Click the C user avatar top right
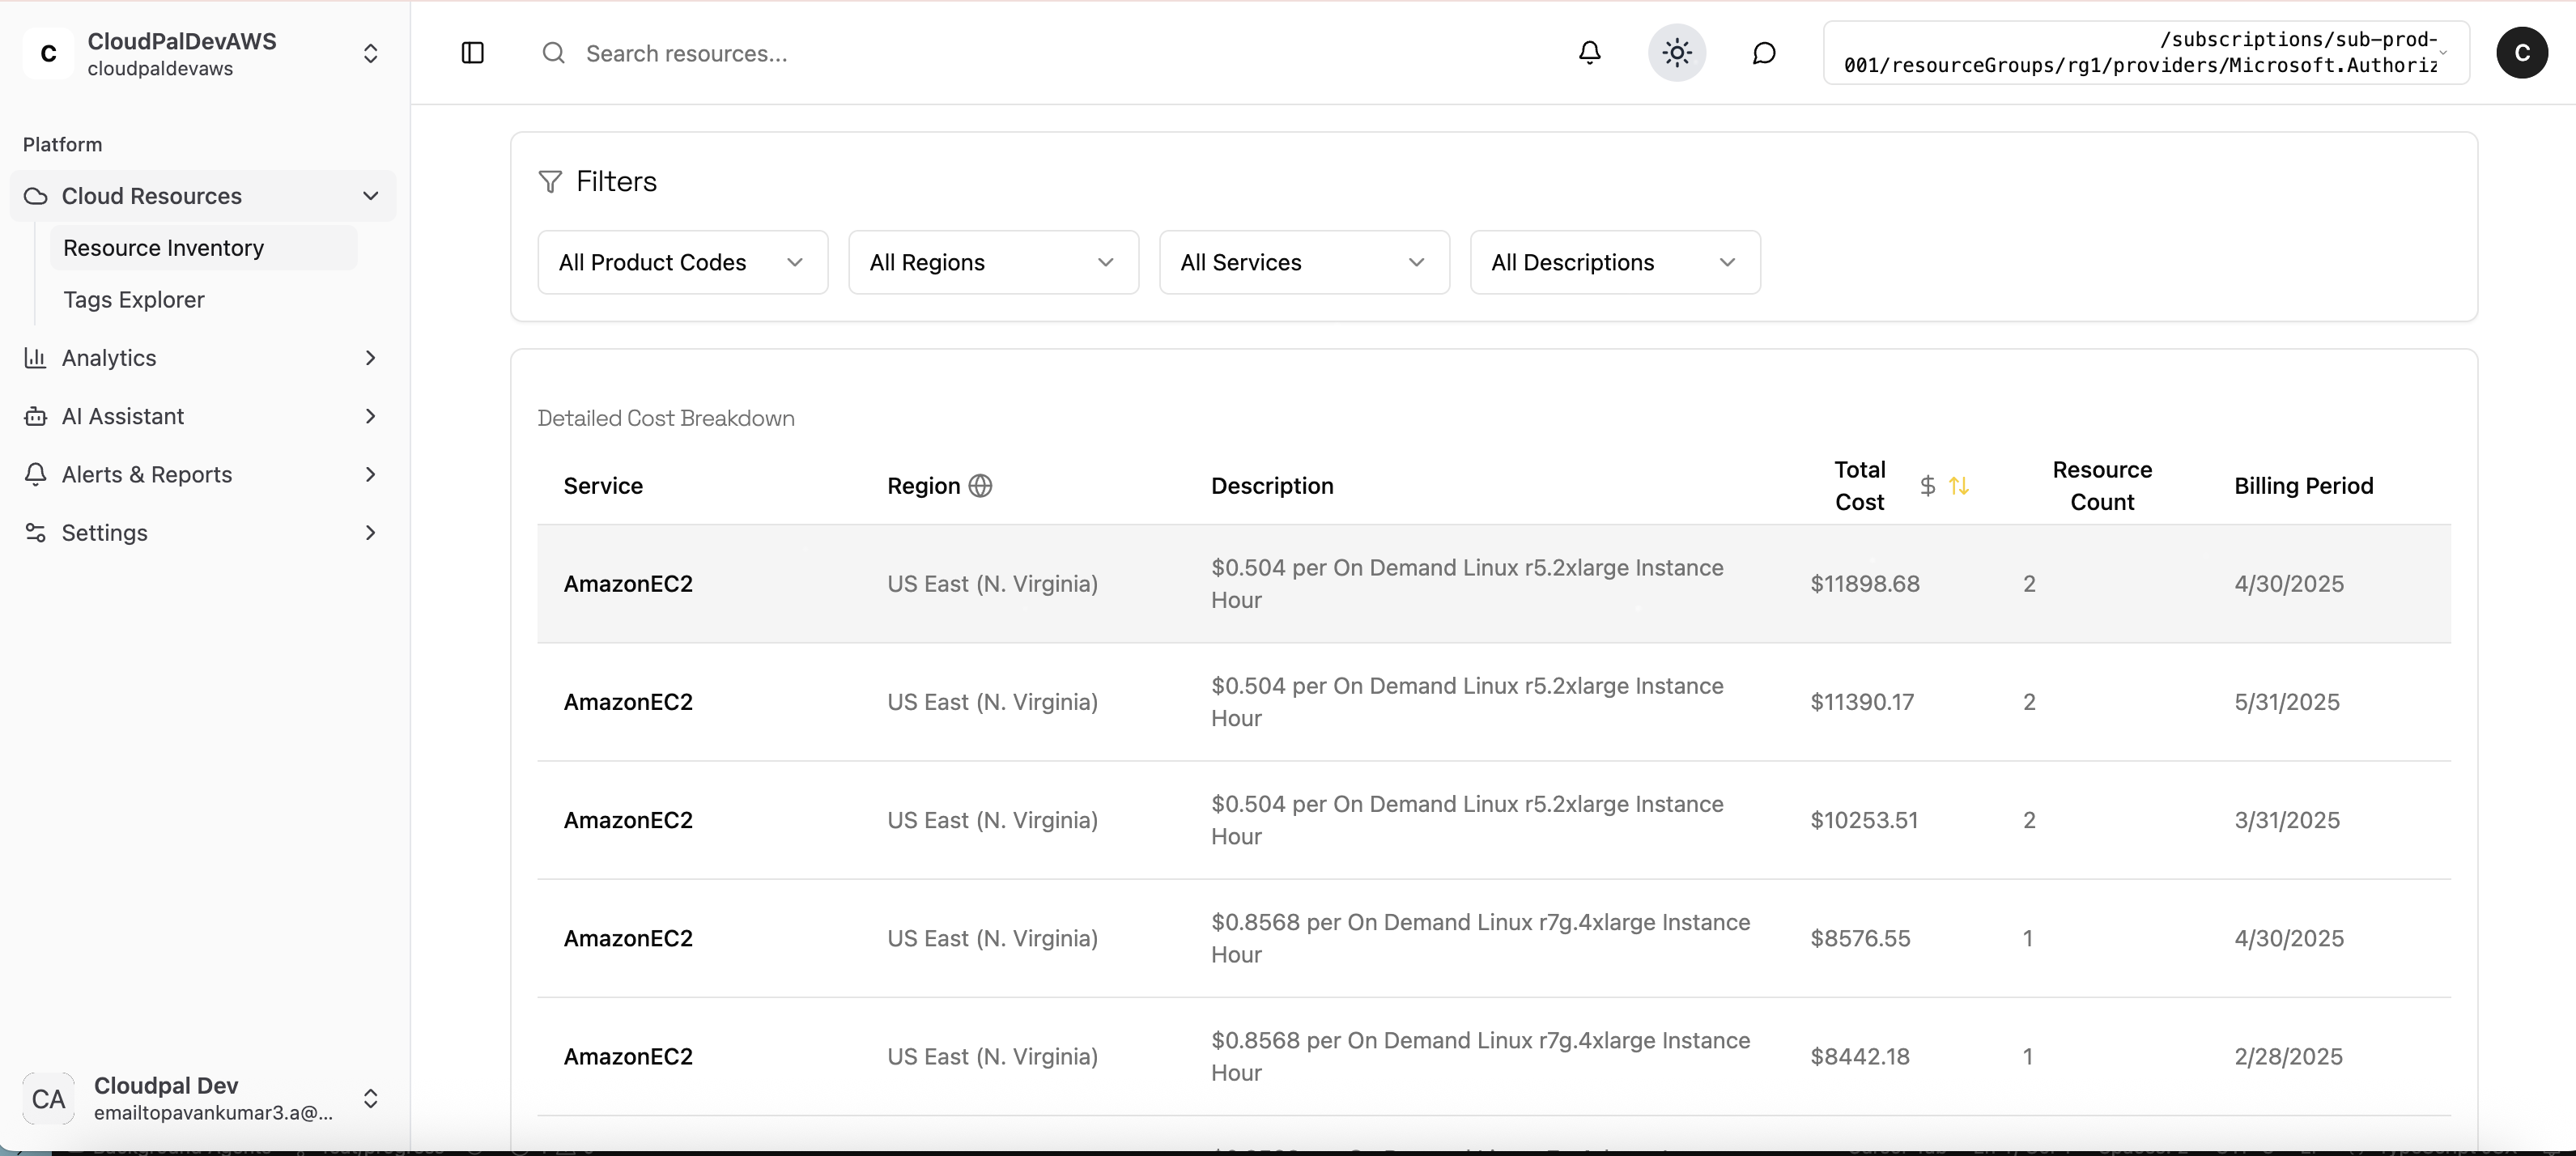The height and width of the screenshot is (1156, 2576). pos(2522,53)
